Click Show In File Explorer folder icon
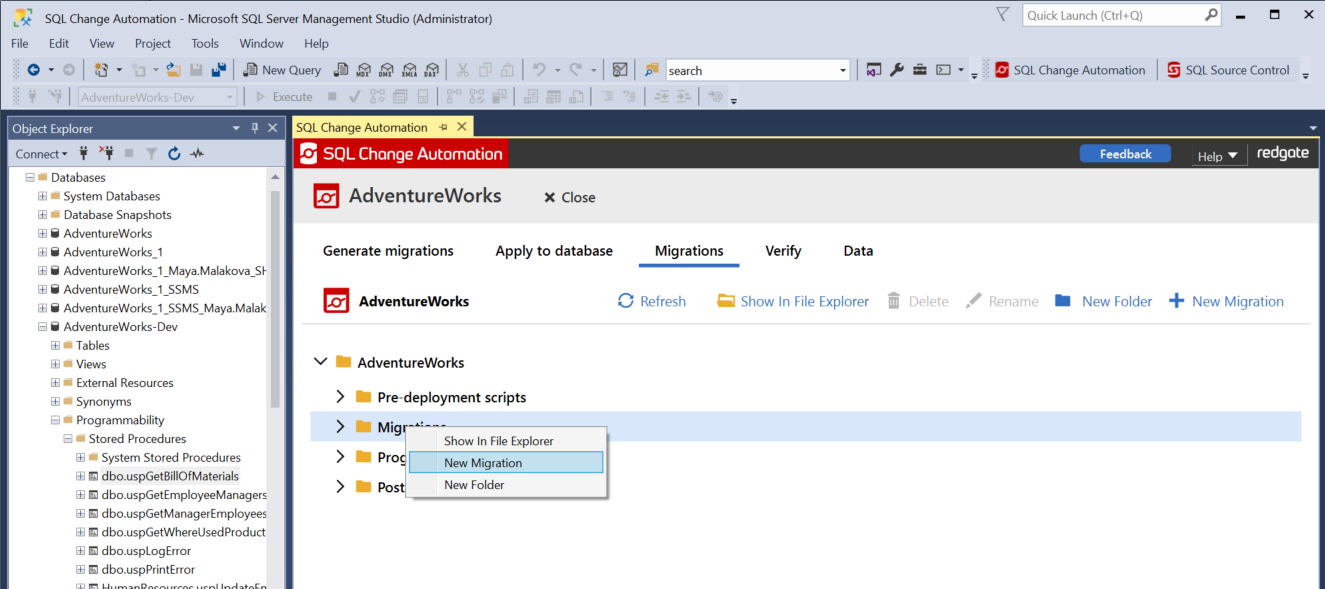 tap(726, 301)
